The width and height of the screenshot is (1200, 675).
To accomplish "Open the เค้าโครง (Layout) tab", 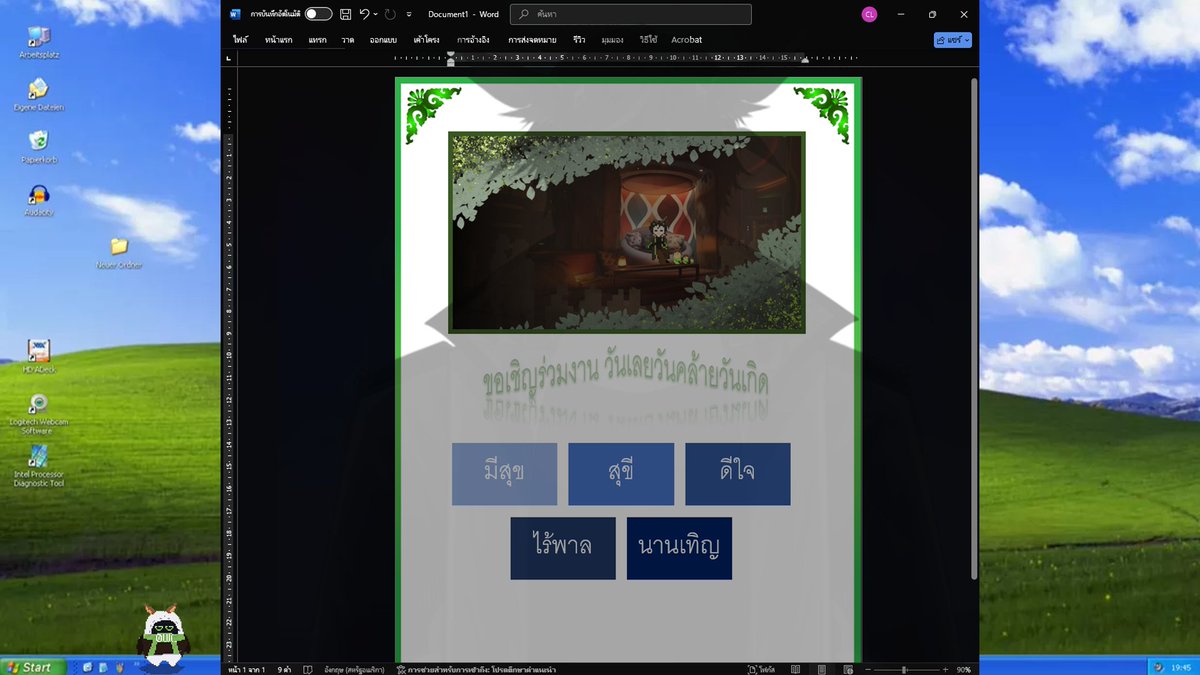I will pos(428,40).
